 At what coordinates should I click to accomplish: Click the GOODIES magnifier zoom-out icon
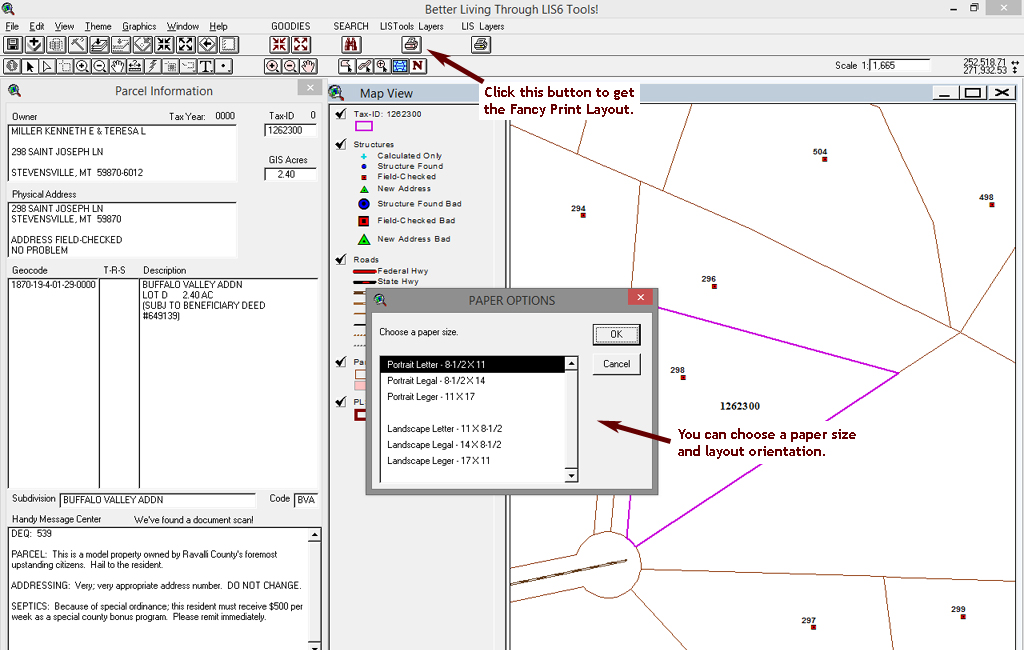click(291, 66)
